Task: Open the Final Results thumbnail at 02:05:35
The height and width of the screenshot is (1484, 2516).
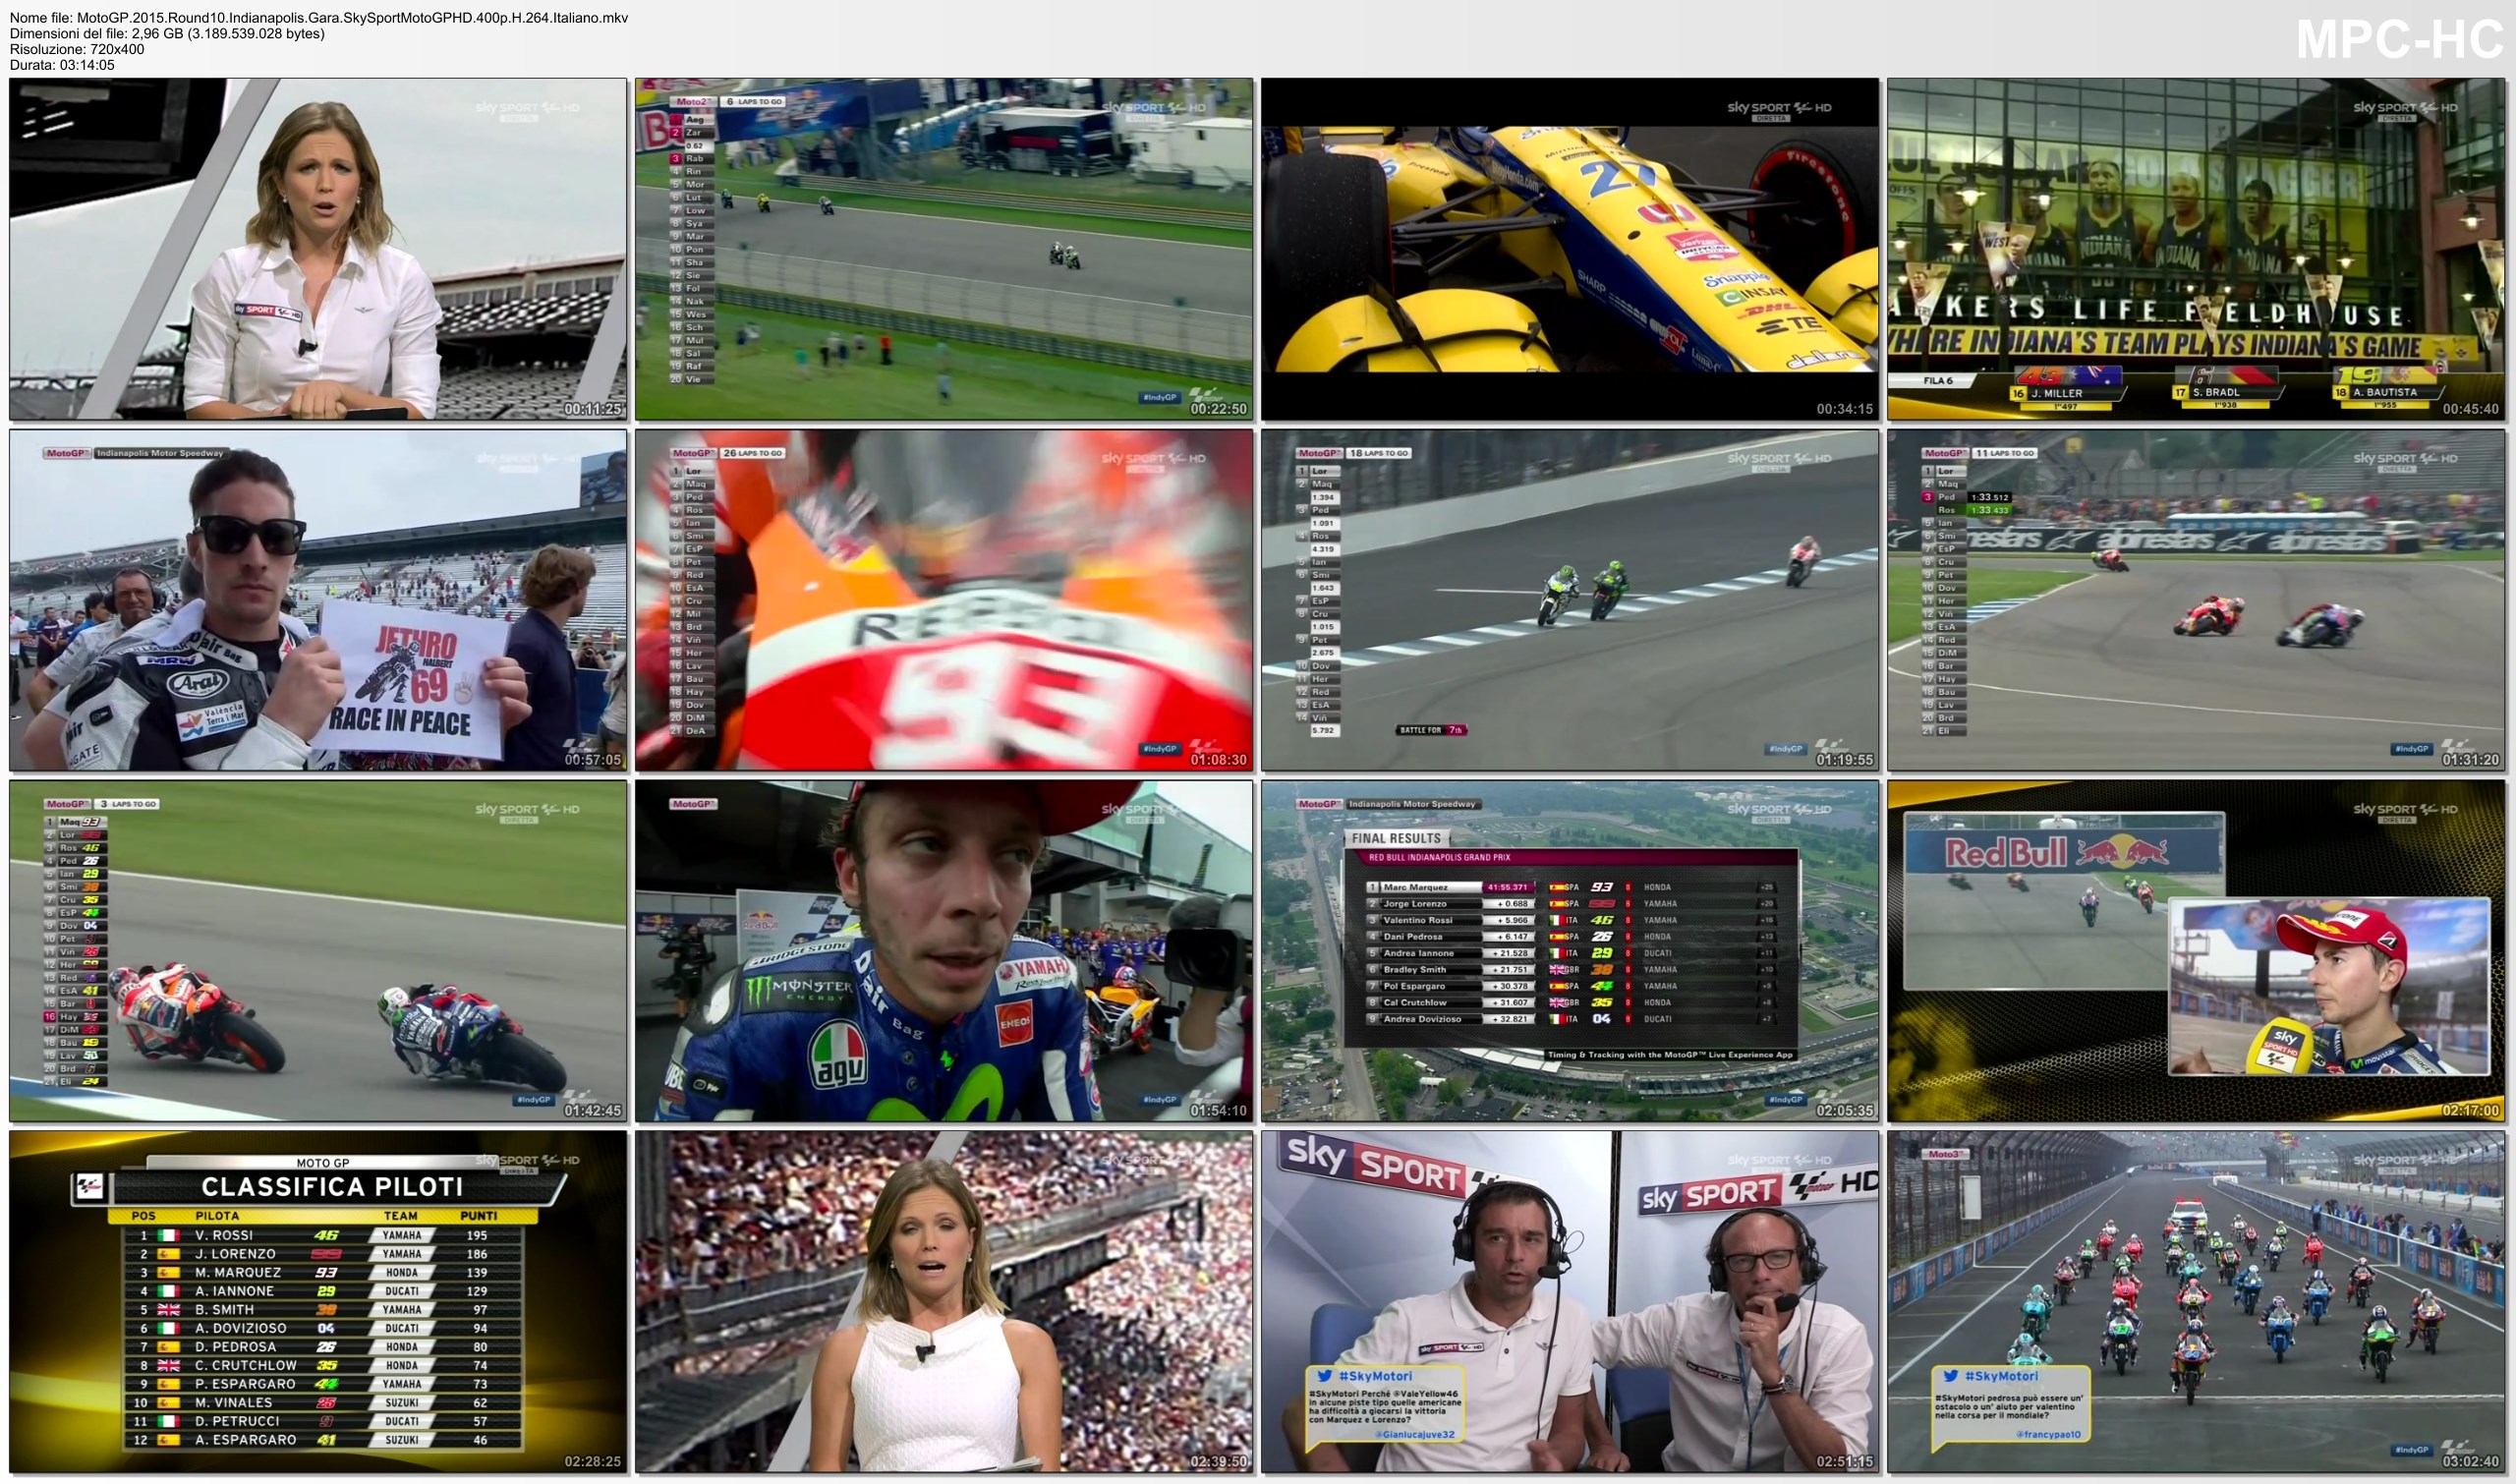Action: 1570,951
